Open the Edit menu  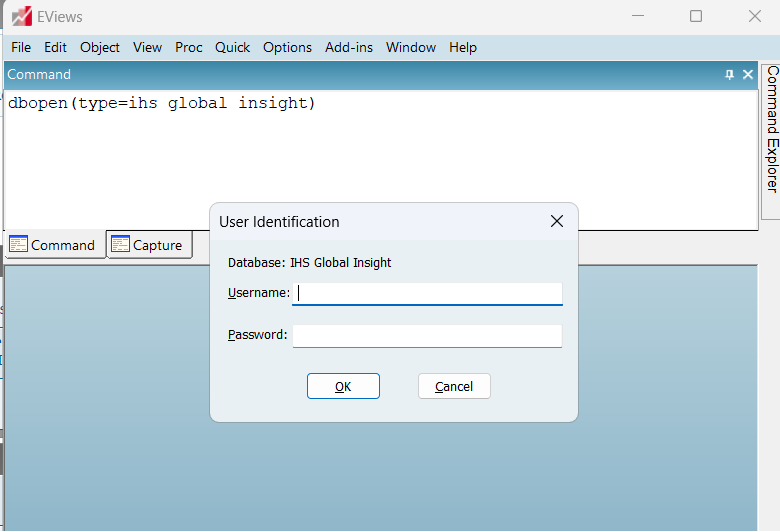55,47
